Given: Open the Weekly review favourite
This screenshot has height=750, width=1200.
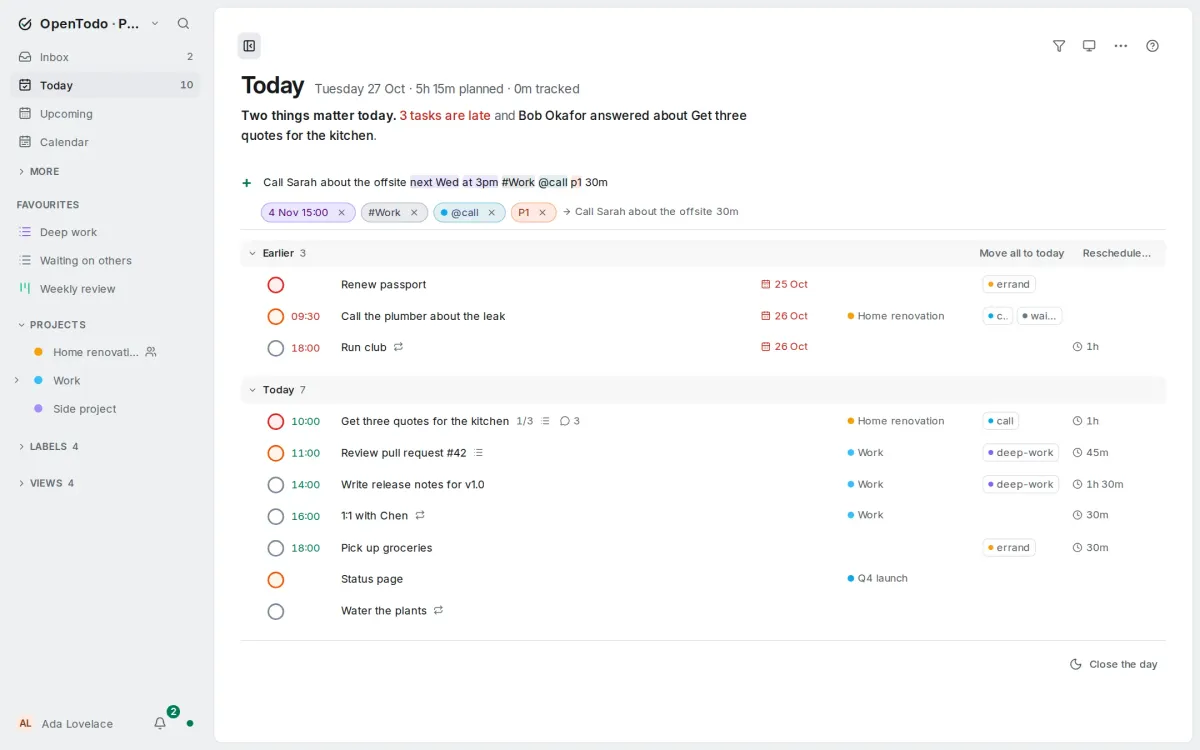Looking at the screenshot, I should 105,289.
